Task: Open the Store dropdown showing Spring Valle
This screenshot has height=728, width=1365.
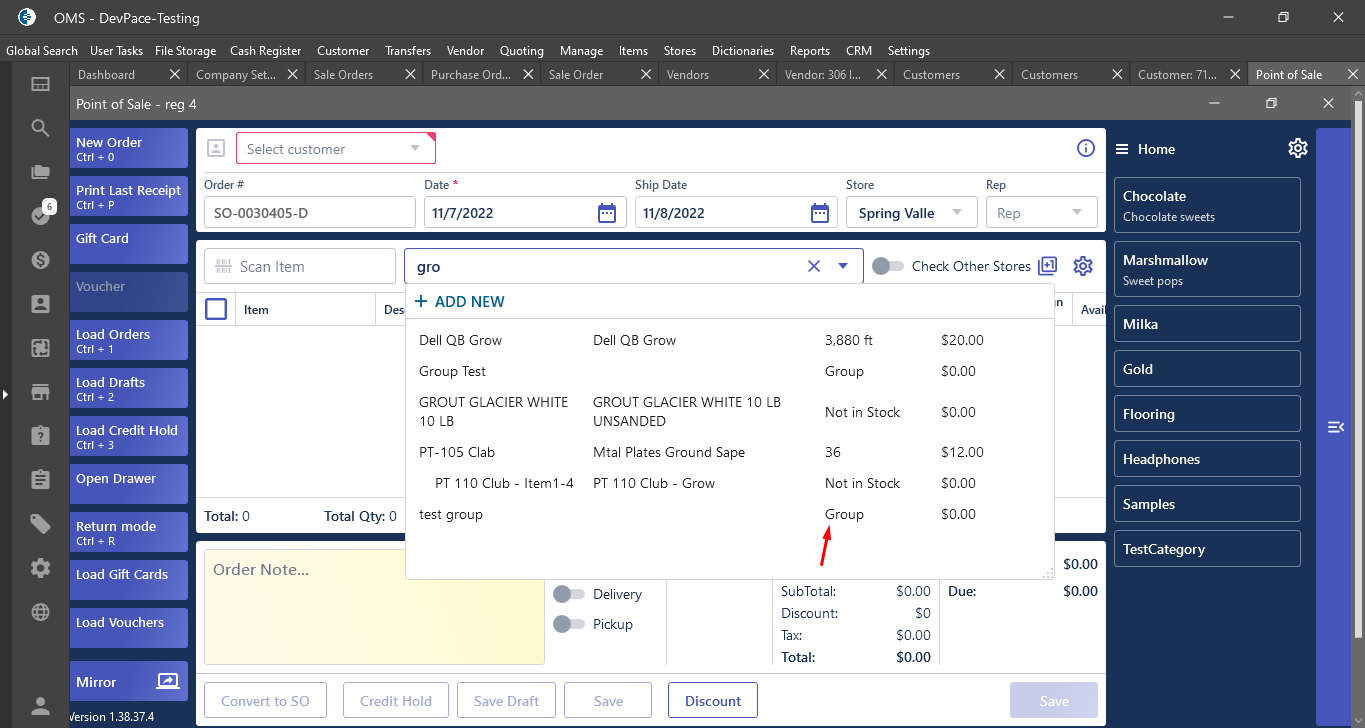Action: coord(957,212)
